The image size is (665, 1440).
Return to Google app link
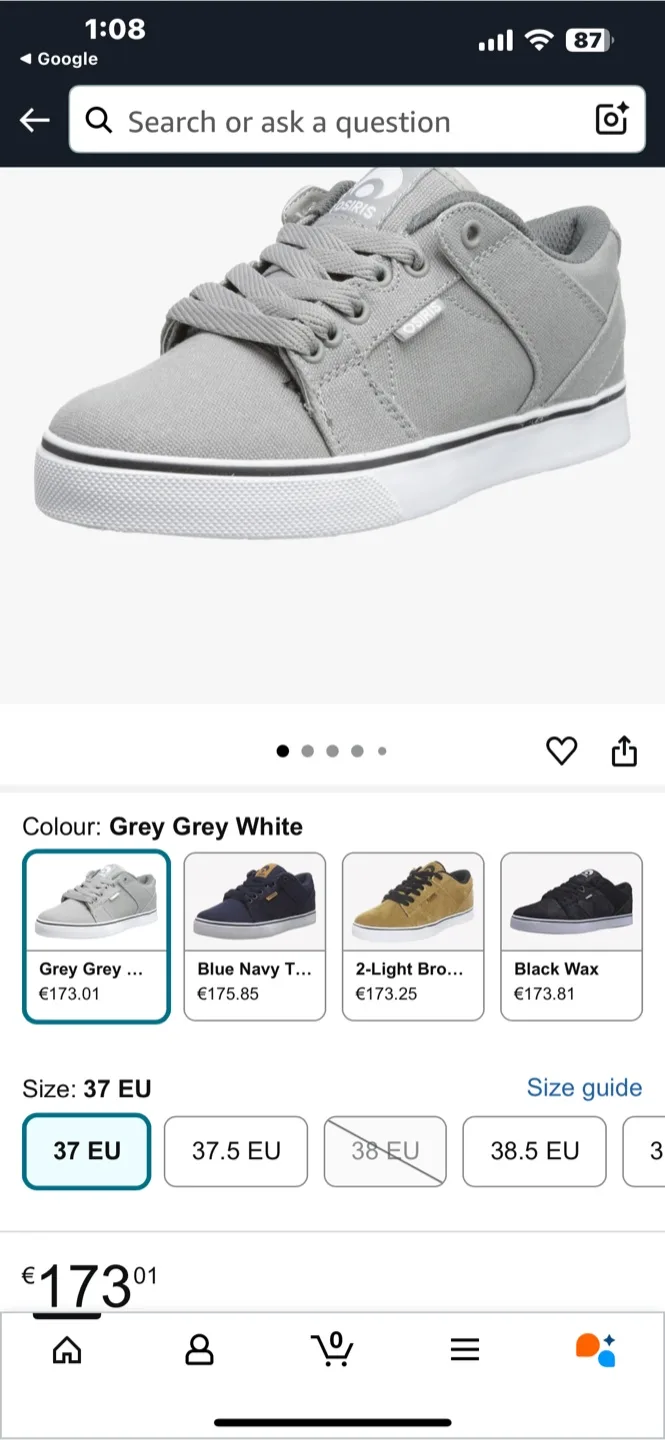coord(60,59)
